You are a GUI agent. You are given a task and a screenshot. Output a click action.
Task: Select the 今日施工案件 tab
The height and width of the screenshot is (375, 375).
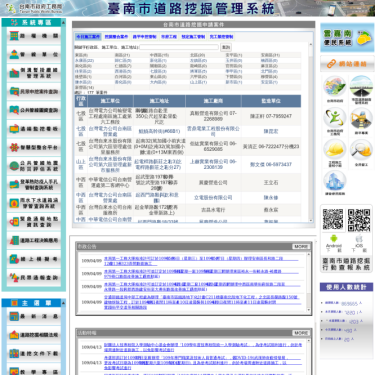pyautogui.click(x=88, y=37)
